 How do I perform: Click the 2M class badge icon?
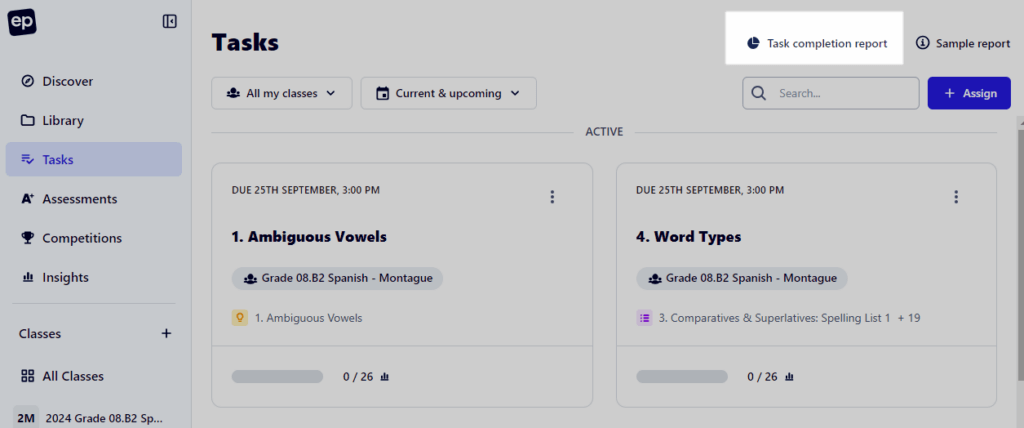(x=25, y=418)
